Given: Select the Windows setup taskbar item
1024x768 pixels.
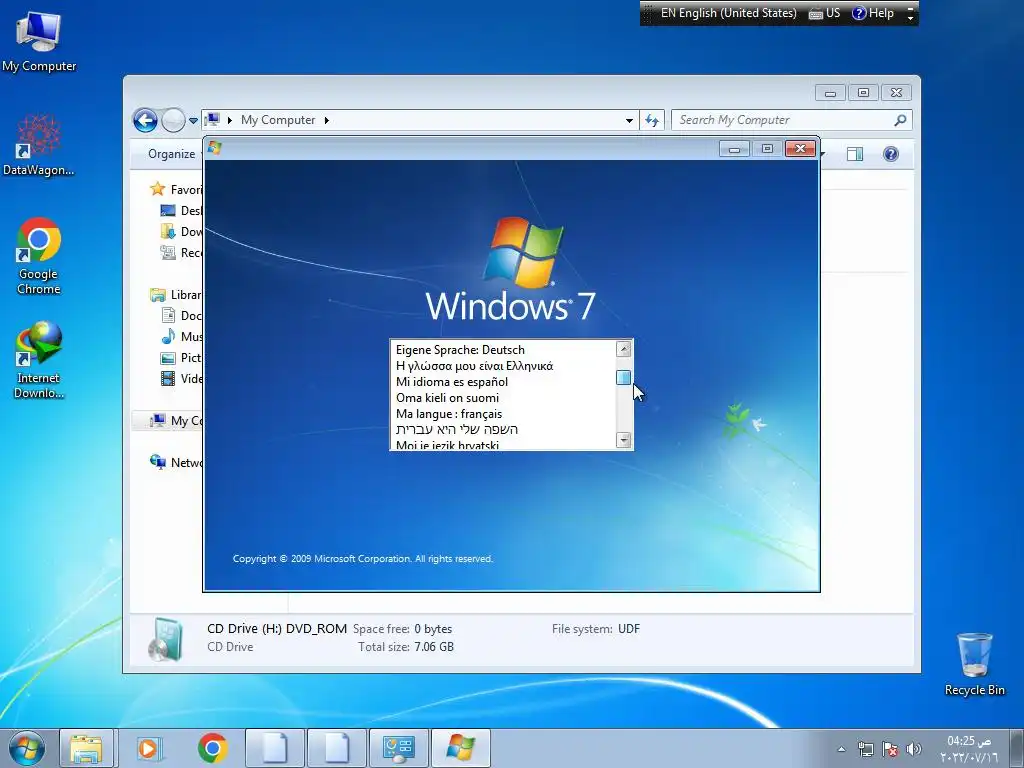Looking at the screenshot, I should (x=461, y=748).
